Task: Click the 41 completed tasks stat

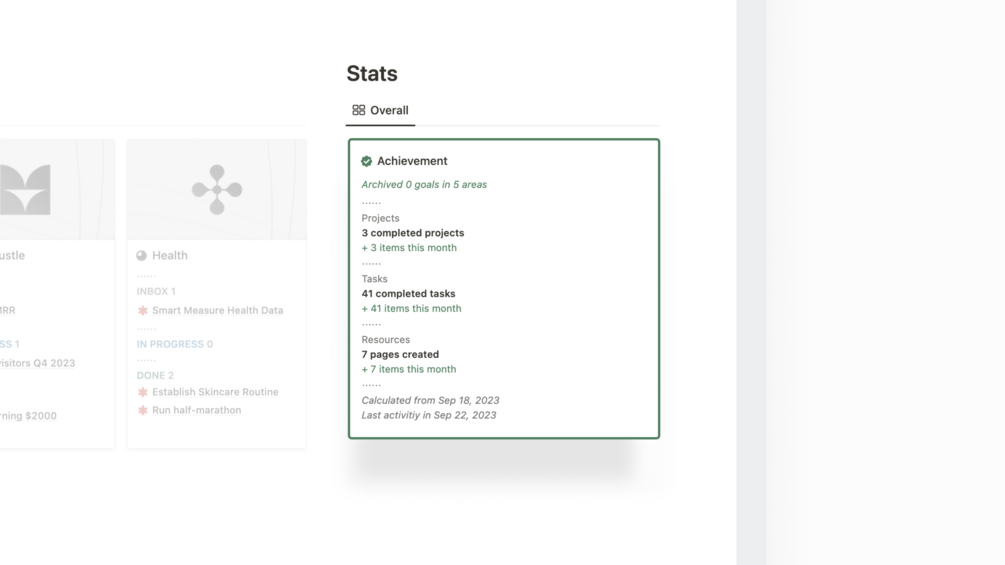Action: tap(408, 294)
